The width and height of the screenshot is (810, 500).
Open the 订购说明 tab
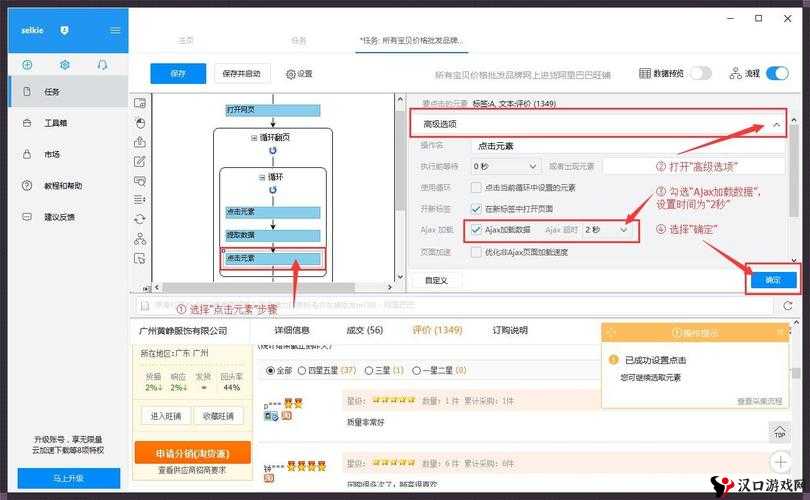coord(510,330)
